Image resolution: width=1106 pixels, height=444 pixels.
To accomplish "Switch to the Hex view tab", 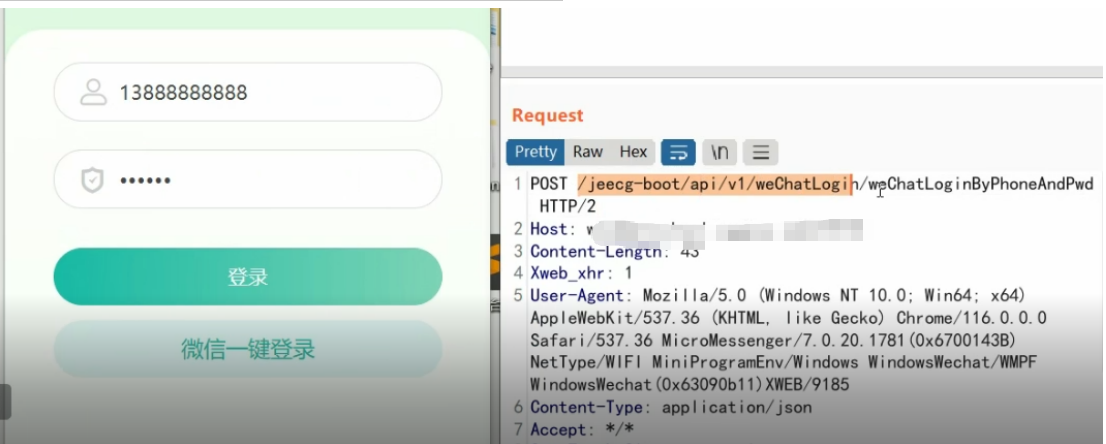I will coord(633,152).
